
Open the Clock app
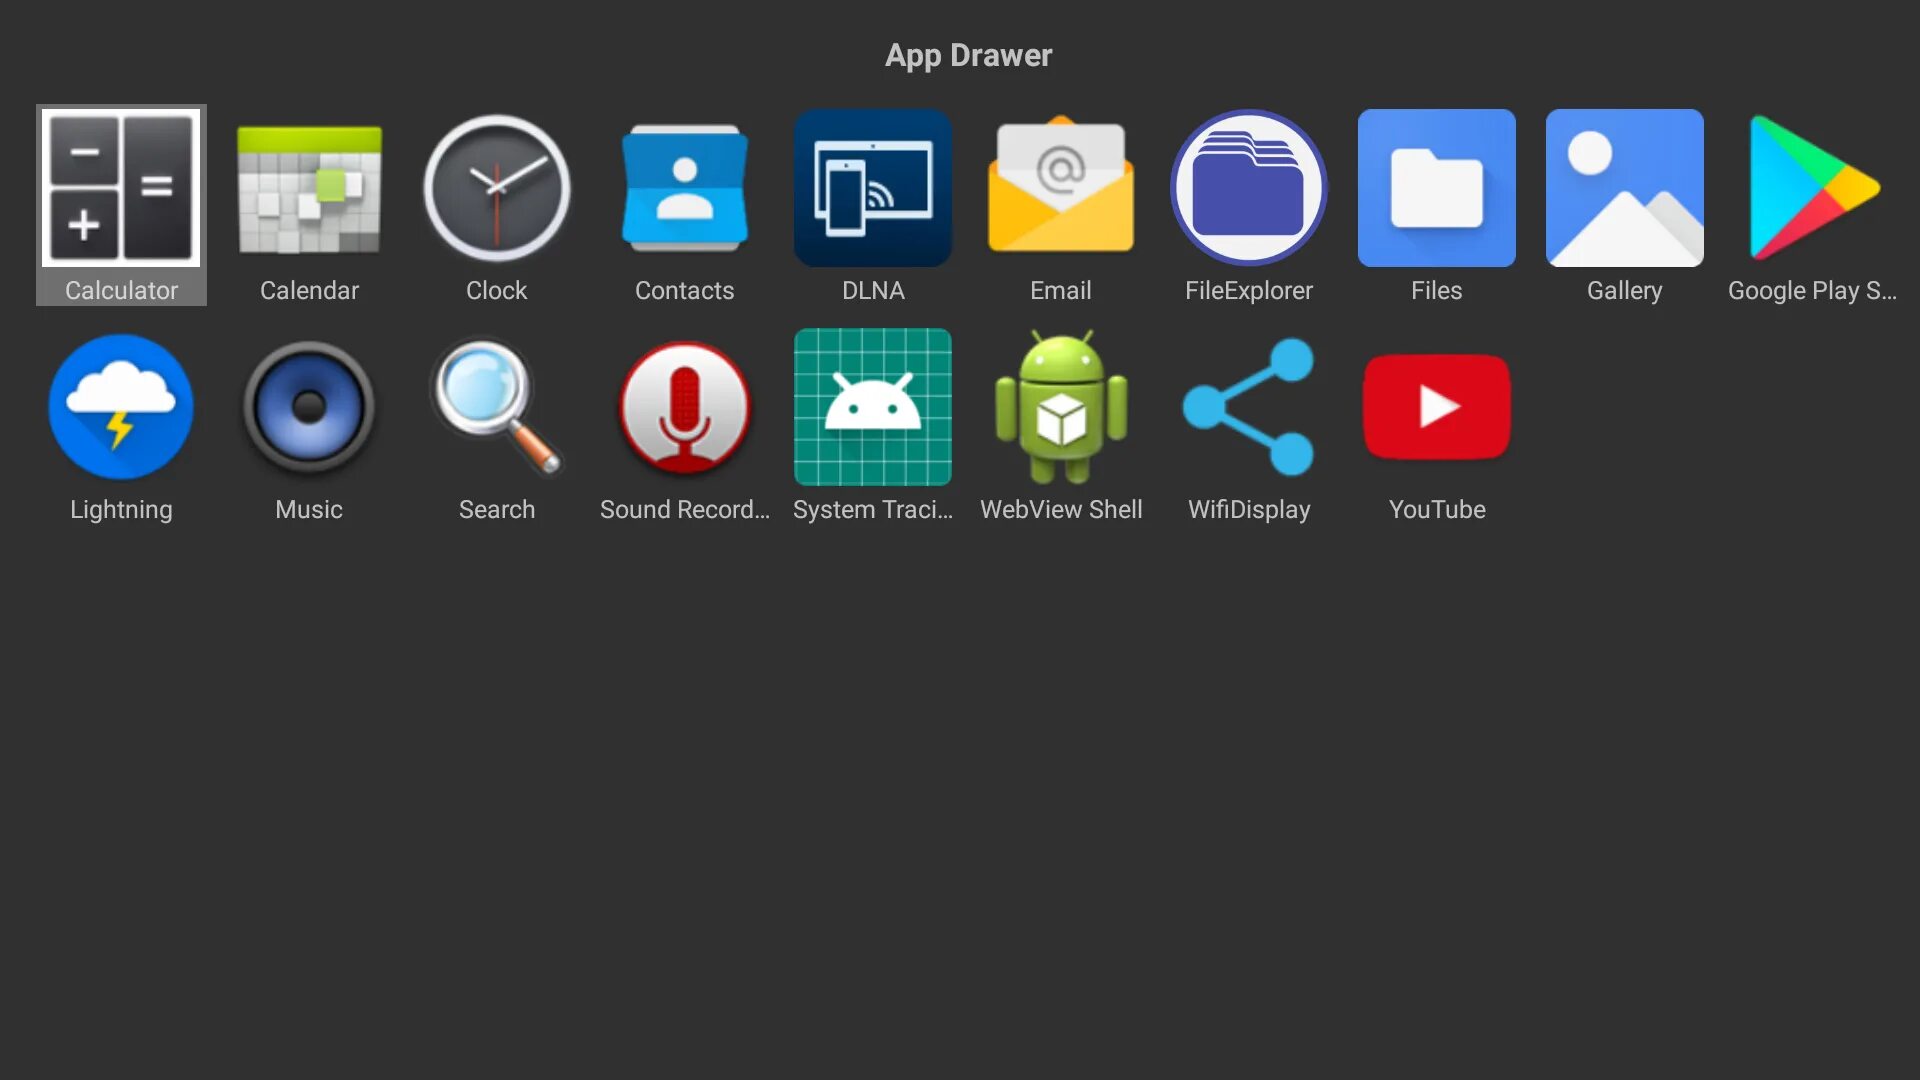tap(497, 188)
